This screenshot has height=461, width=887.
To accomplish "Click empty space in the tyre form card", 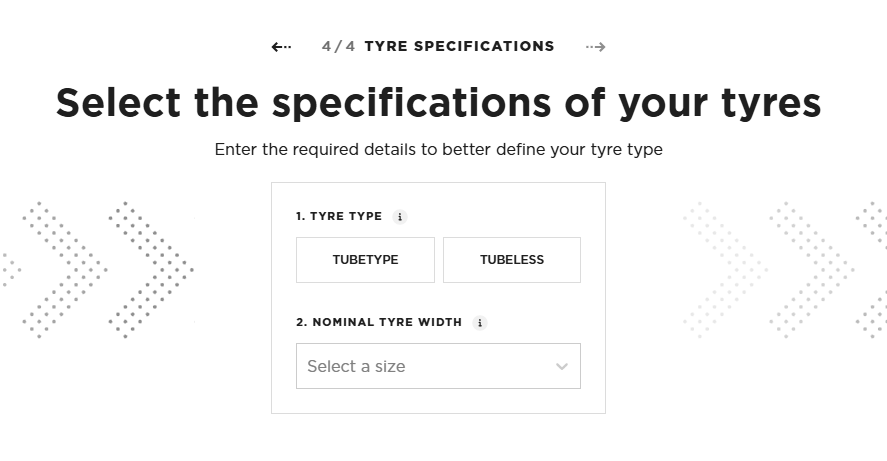I will pos(438,300).
